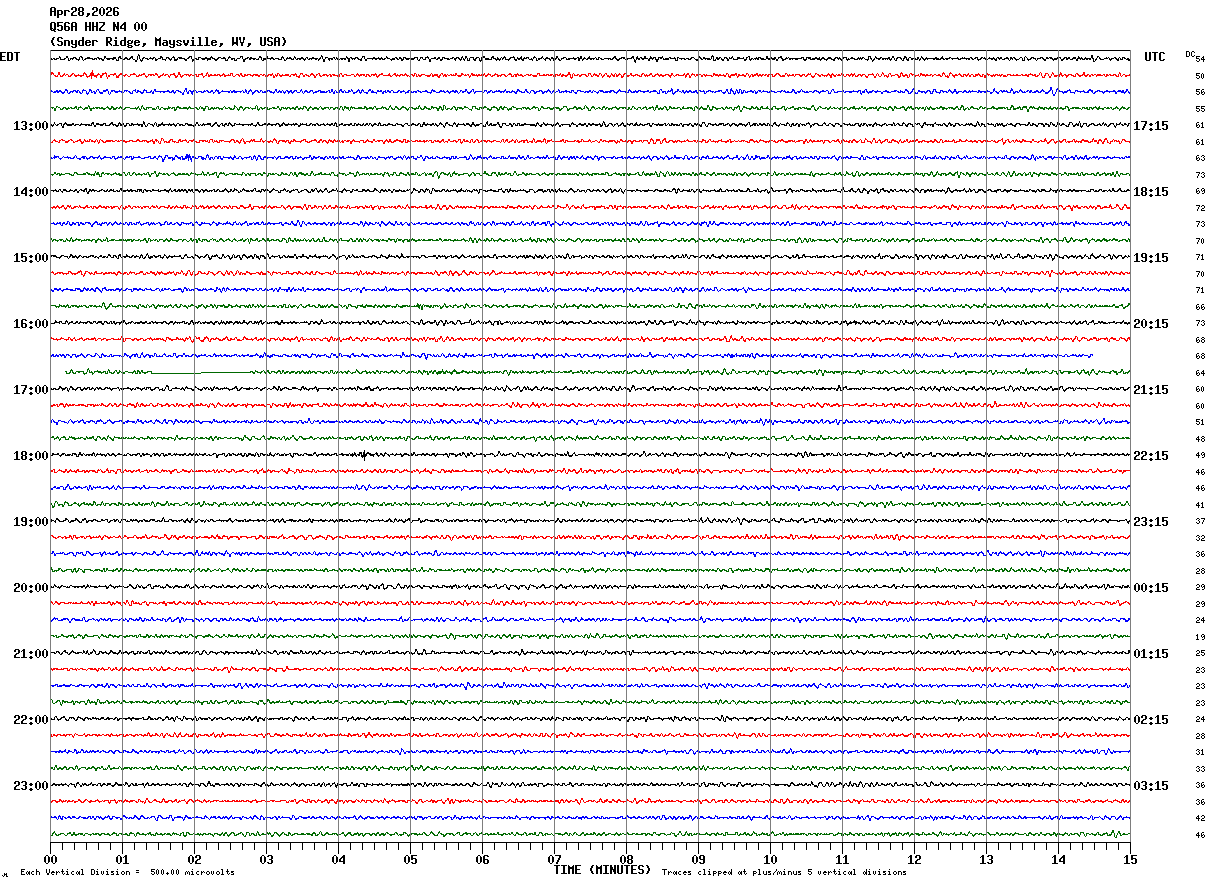
Task: Click the TIME (MINUTES) axis title
Action: click(x=602, y=870)
